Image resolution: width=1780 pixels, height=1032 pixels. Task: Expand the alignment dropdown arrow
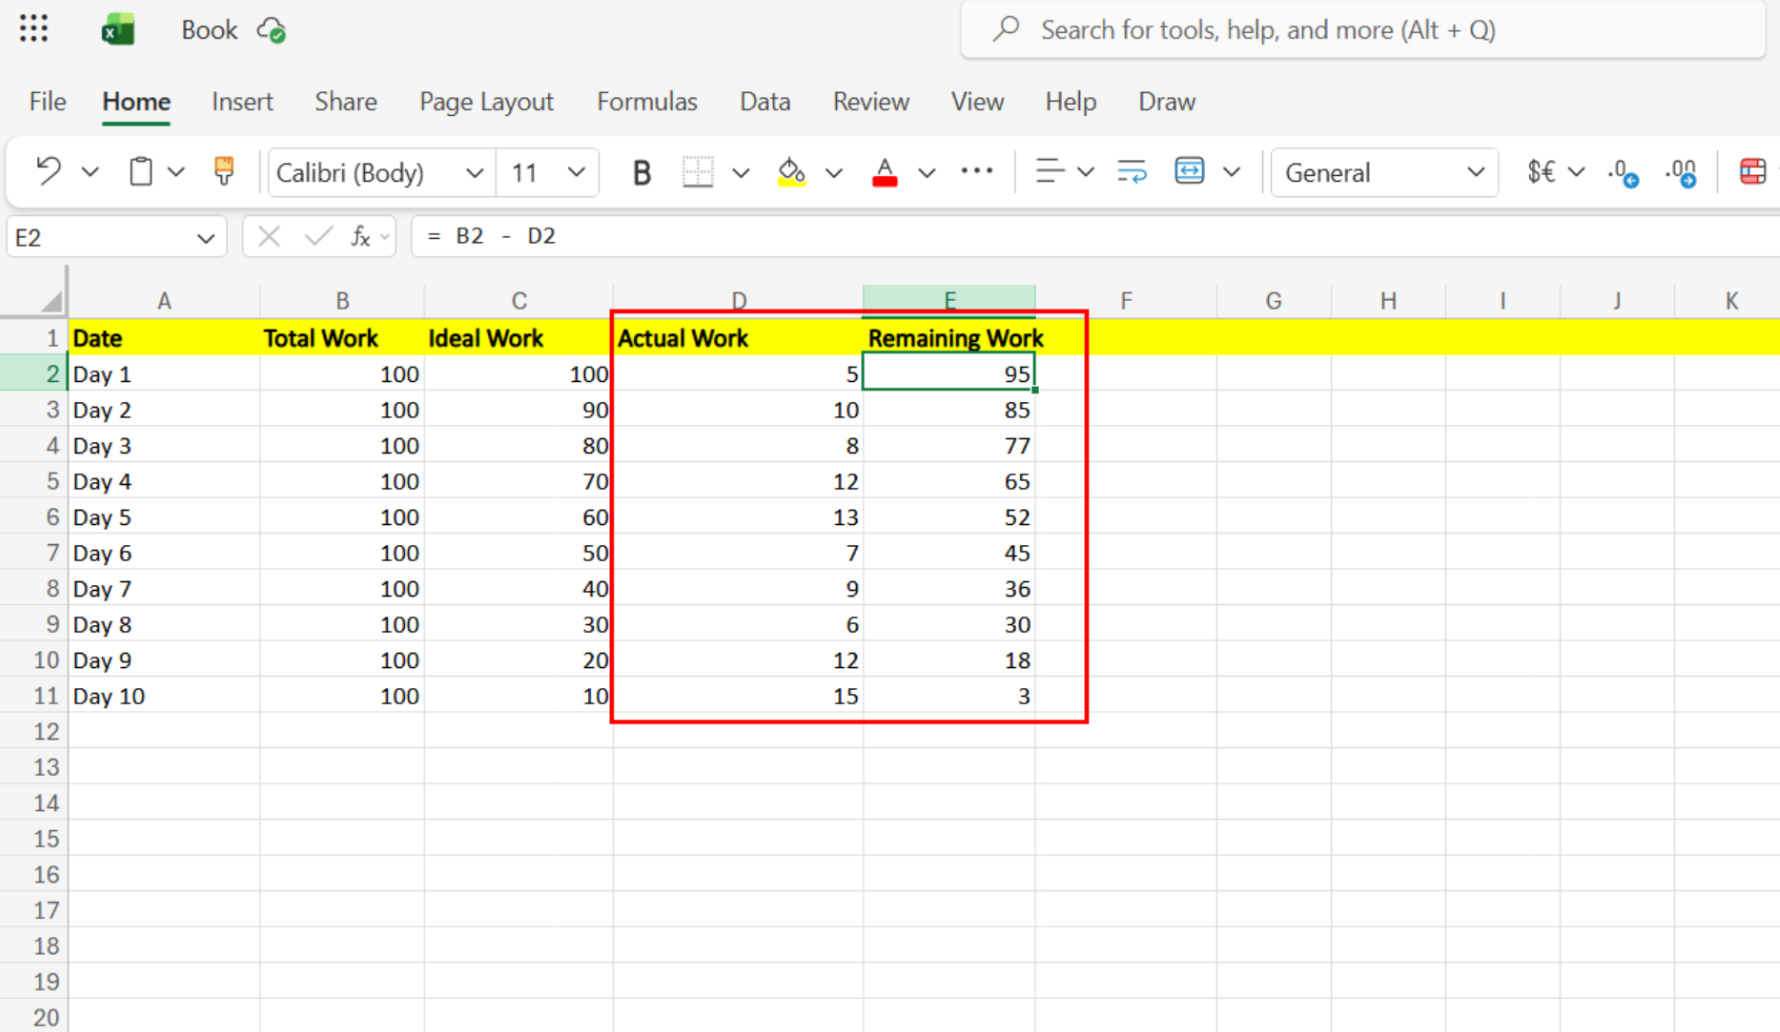click(x=1086, y=172)
